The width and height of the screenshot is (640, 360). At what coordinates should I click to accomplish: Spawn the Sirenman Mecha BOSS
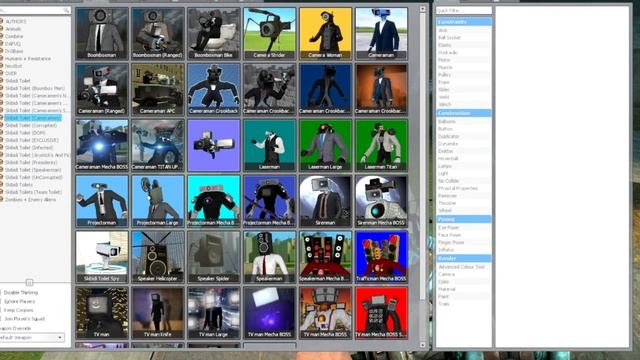[x=381, y=201]
